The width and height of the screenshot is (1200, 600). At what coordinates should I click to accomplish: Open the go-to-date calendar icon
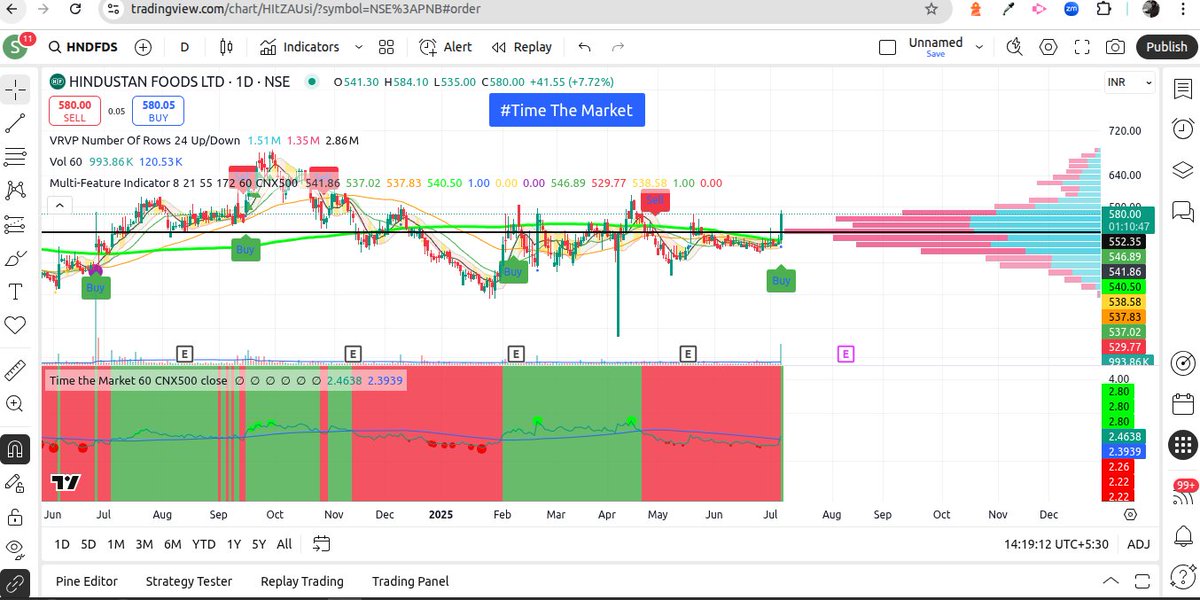click(321, 544)
